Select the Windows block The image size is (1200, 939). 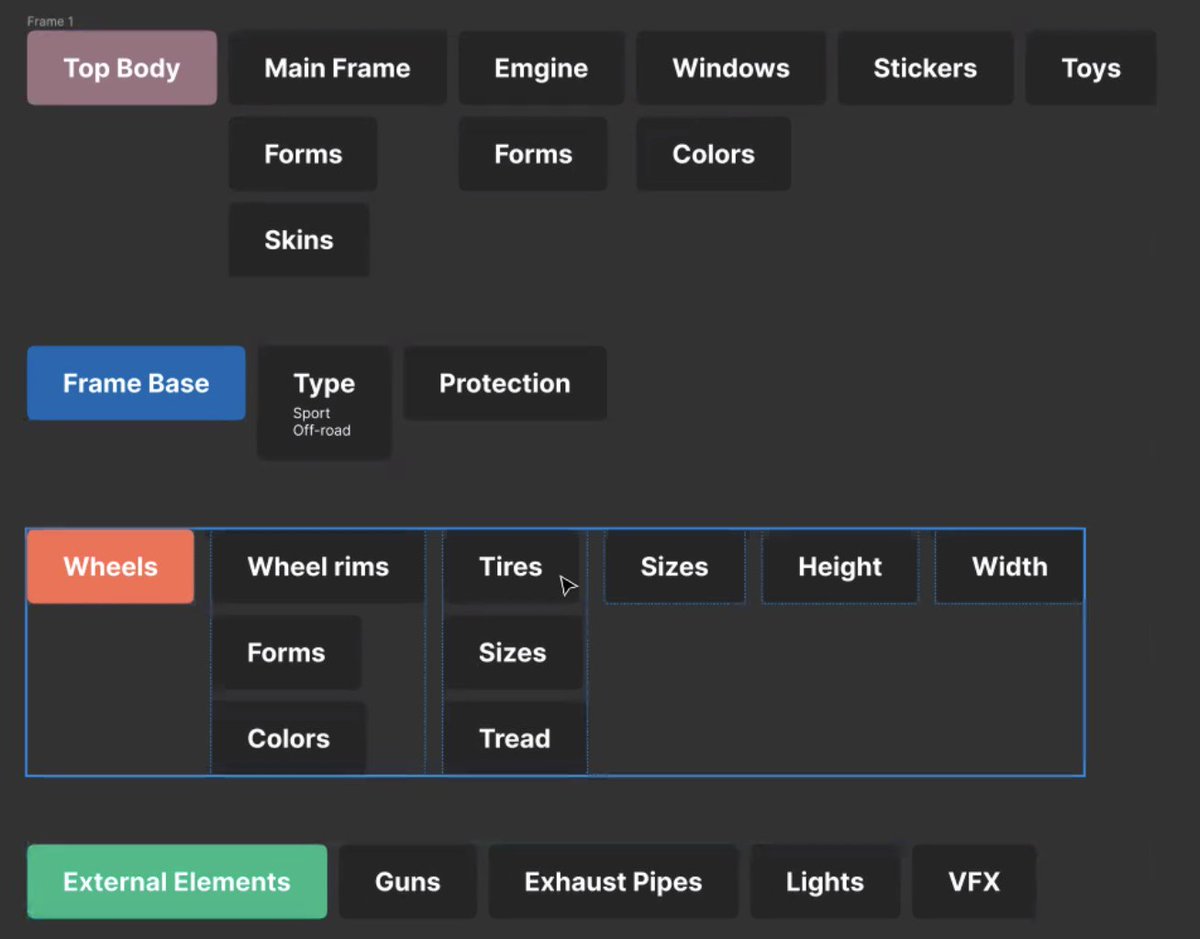[731, 68]
